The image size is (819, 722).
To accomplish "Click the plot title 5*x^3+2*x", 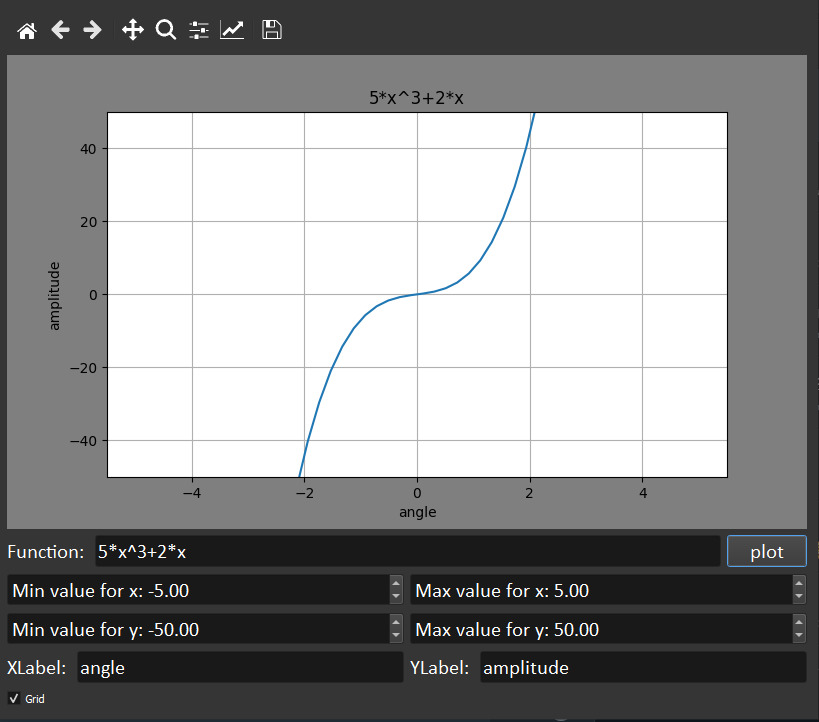I will pos(416,98).
